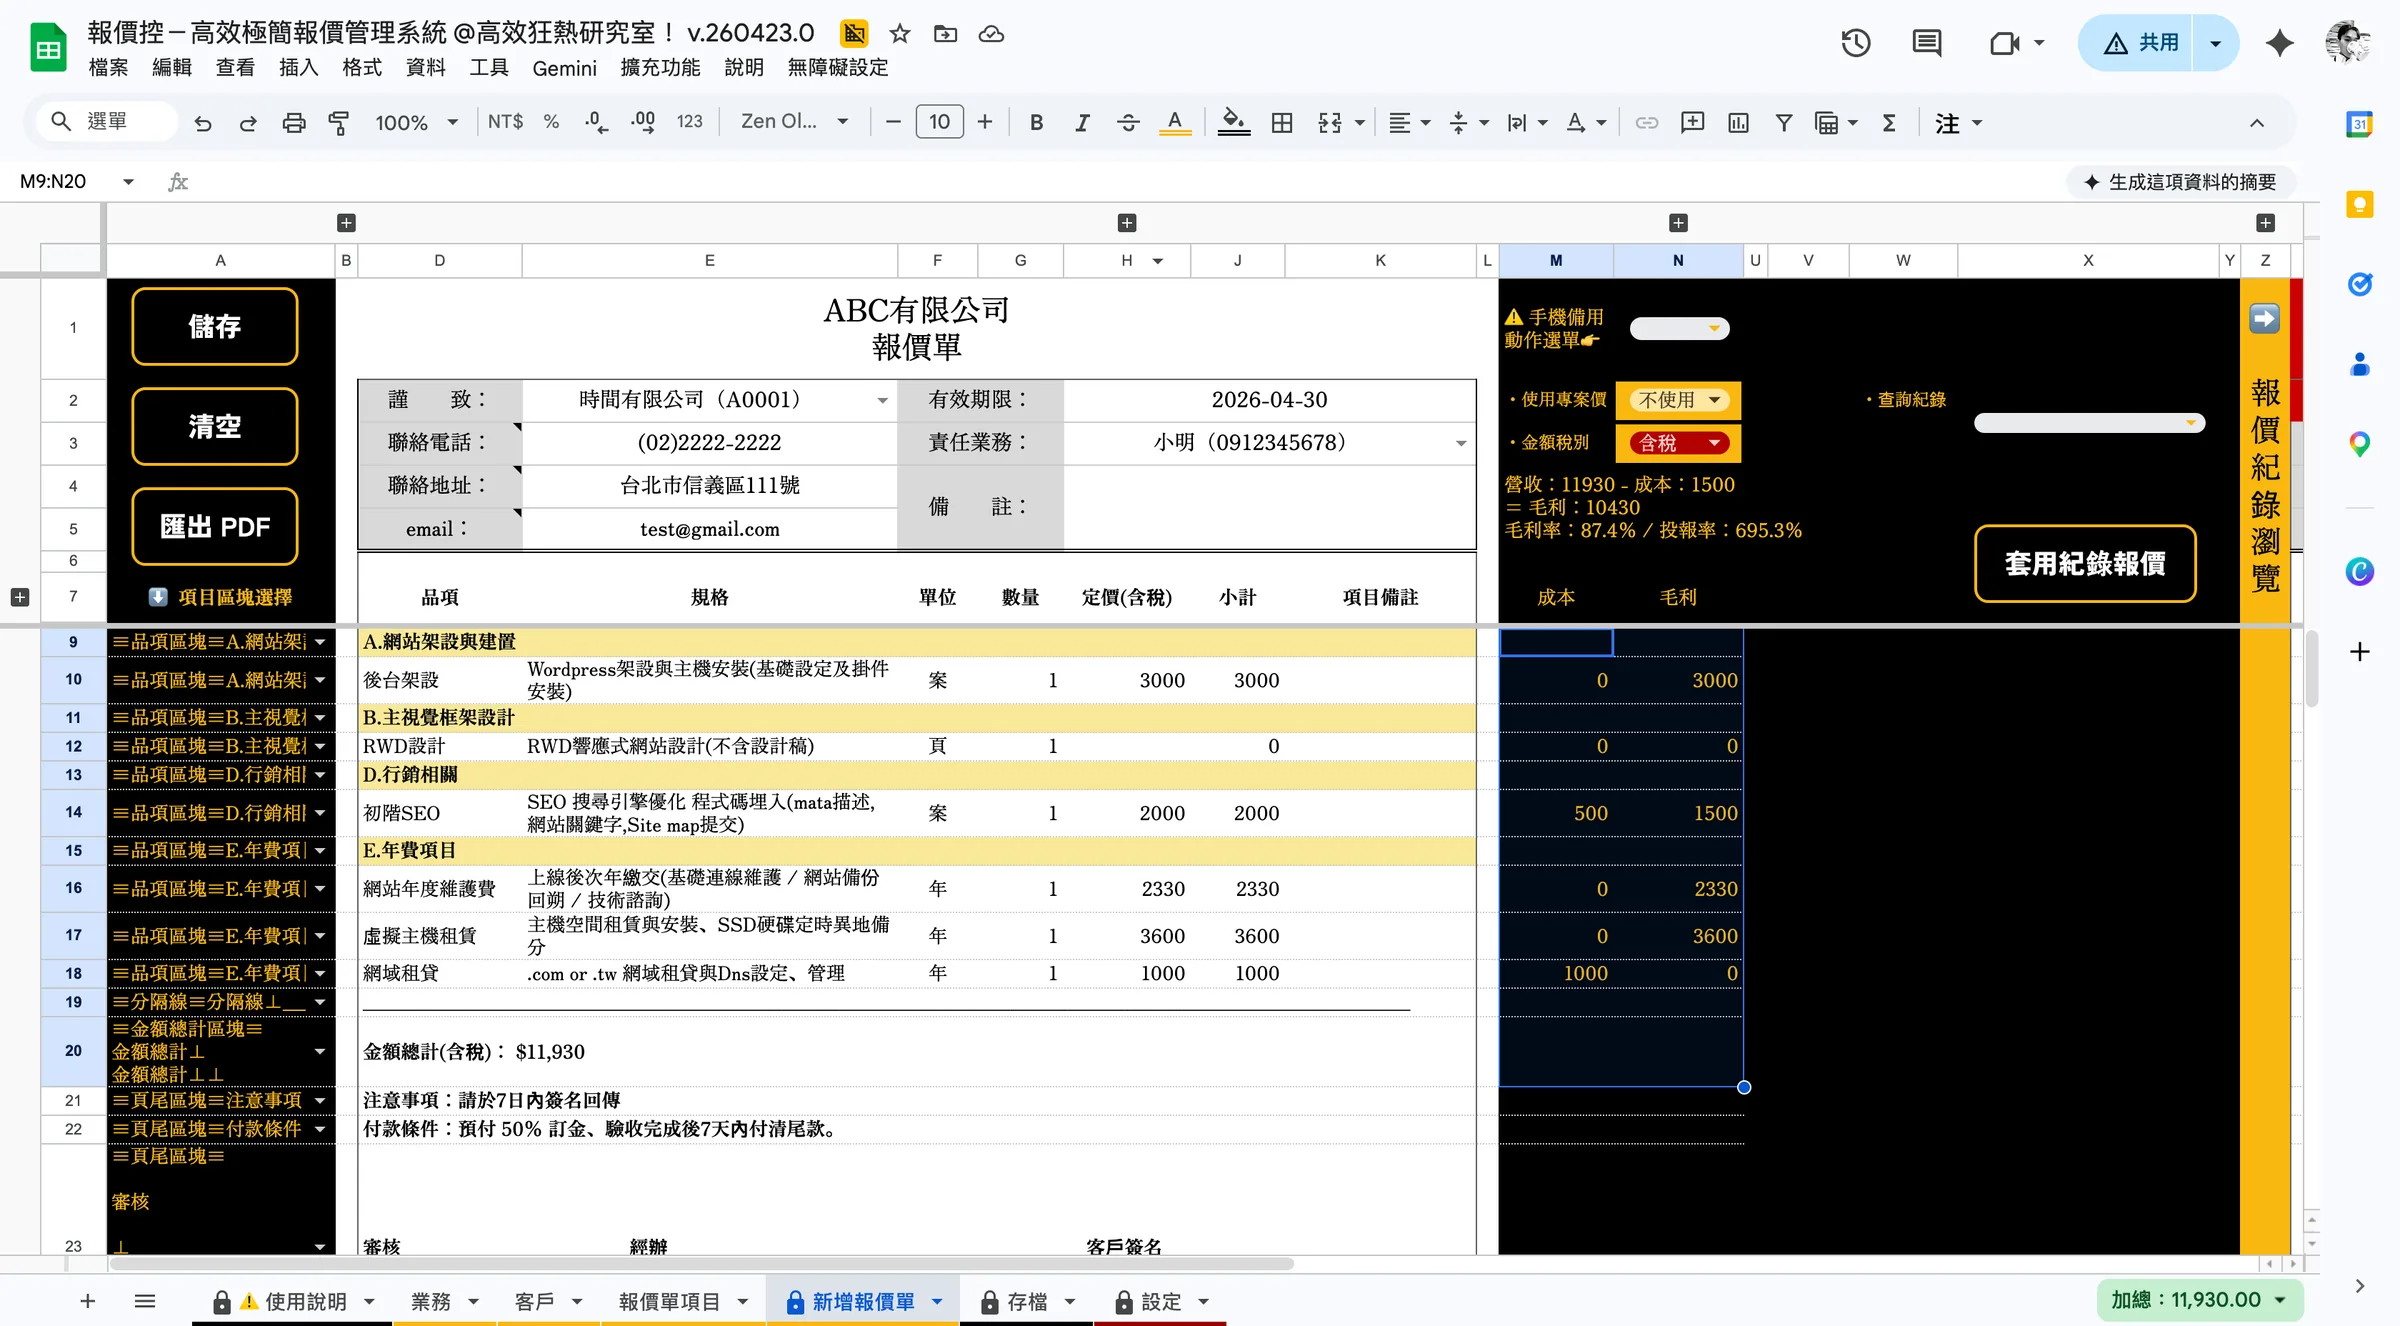
Task: Collapse the toolbar with up chevron
Action: pos(2256,123)
